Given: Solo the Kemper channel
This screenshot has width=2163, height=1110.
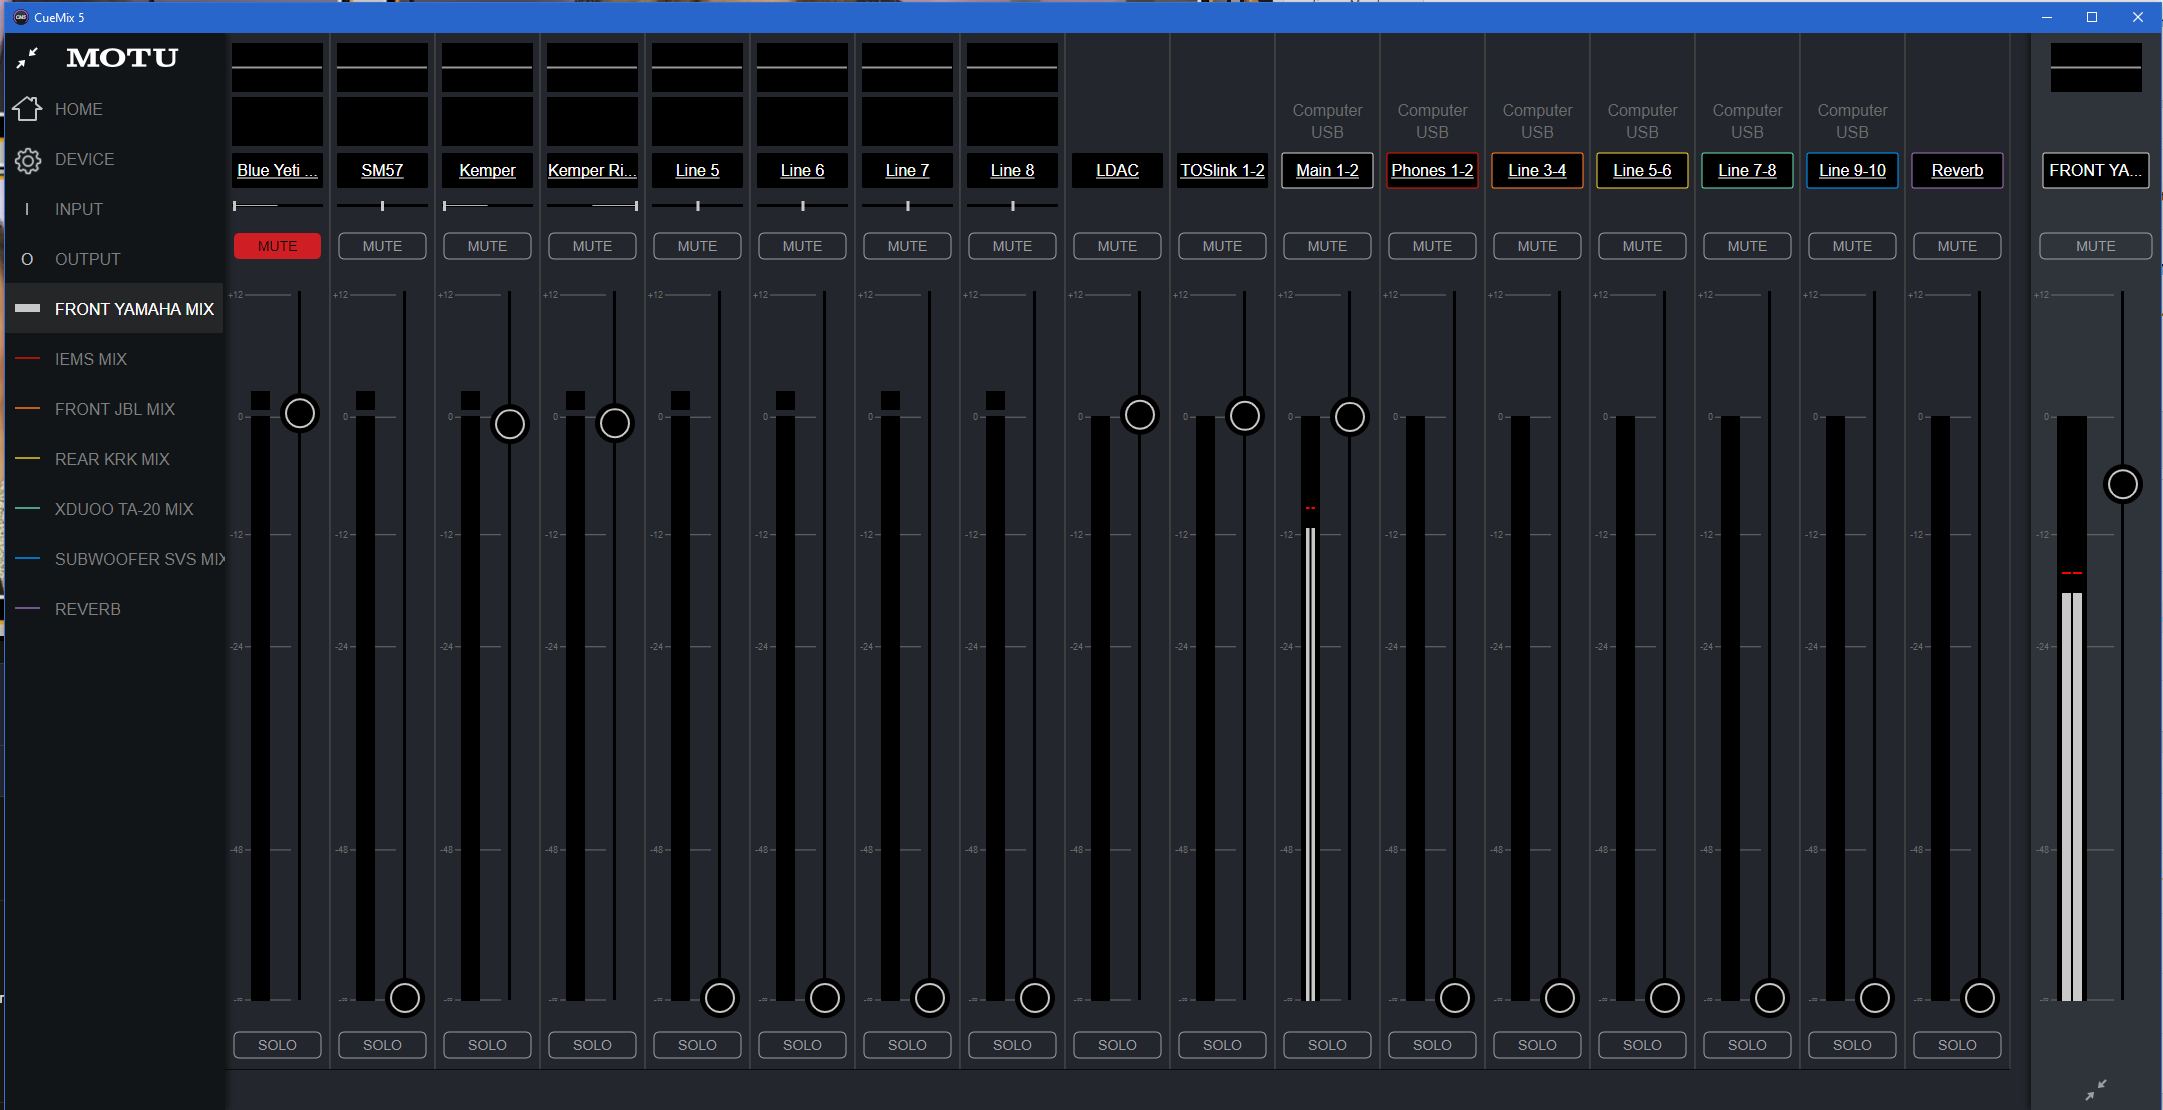Looking at the screenshot, I should pyautogui.click(x=487, y=1045).
